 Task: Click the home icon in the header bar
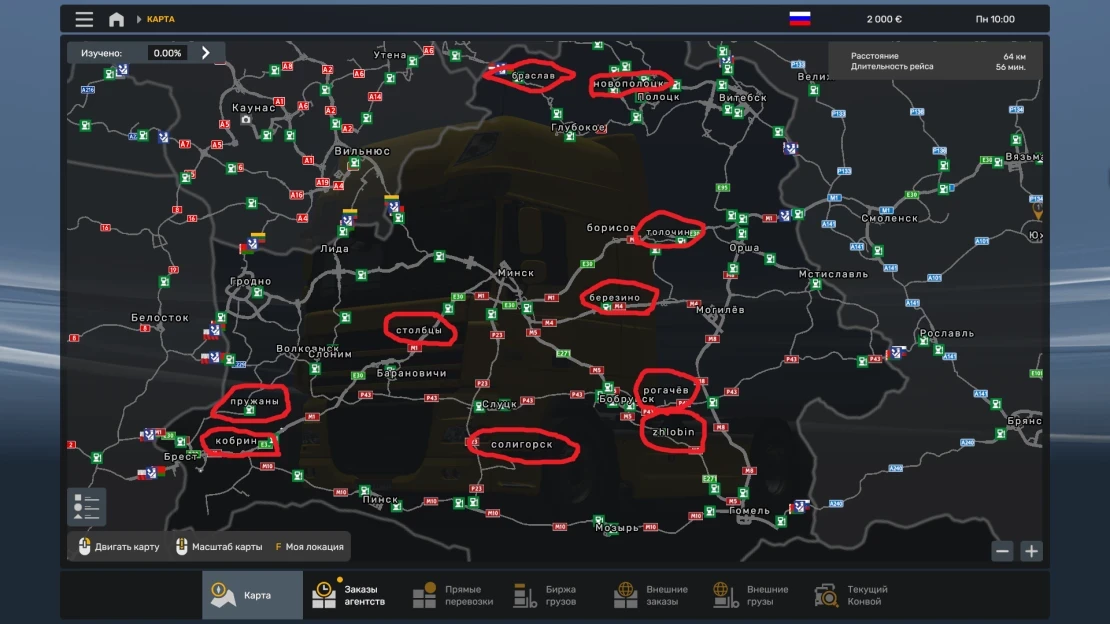(x=117, y=17)
